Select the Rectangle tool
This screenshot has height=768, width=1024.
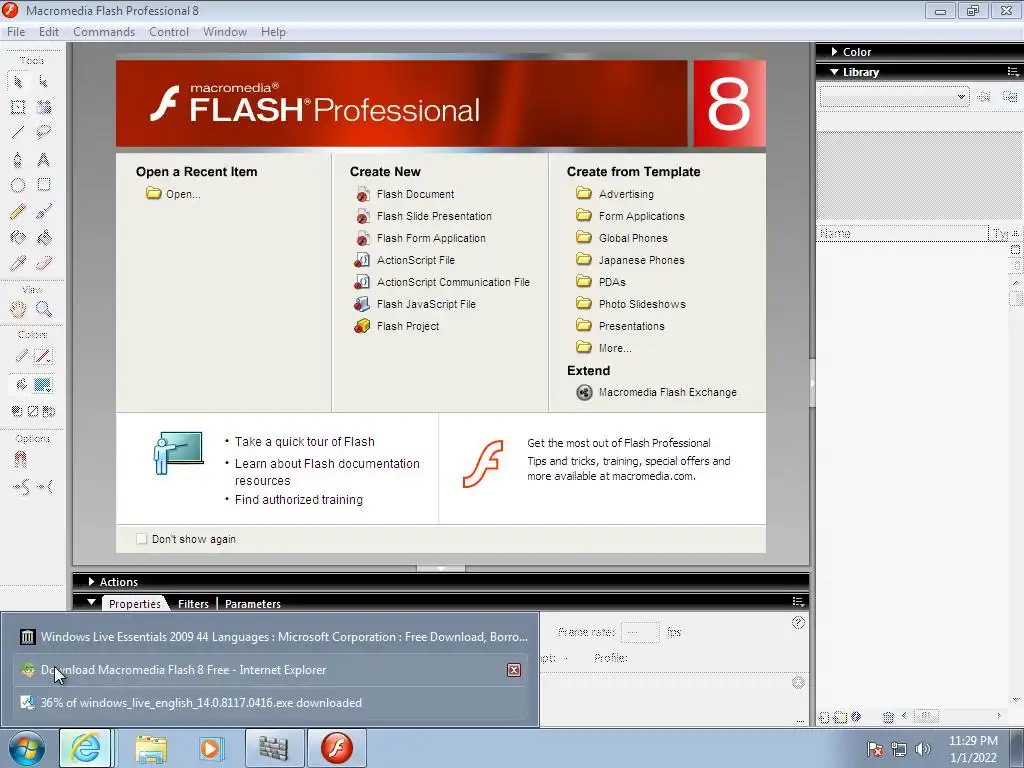(44, 185)
